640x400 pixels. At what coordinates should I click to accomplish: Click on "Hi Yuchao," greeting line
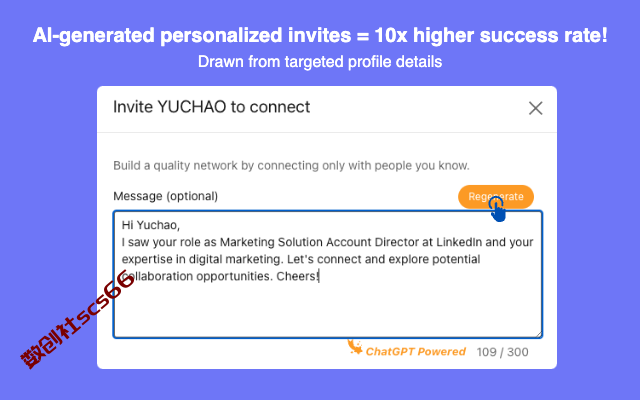coord(151,225)
